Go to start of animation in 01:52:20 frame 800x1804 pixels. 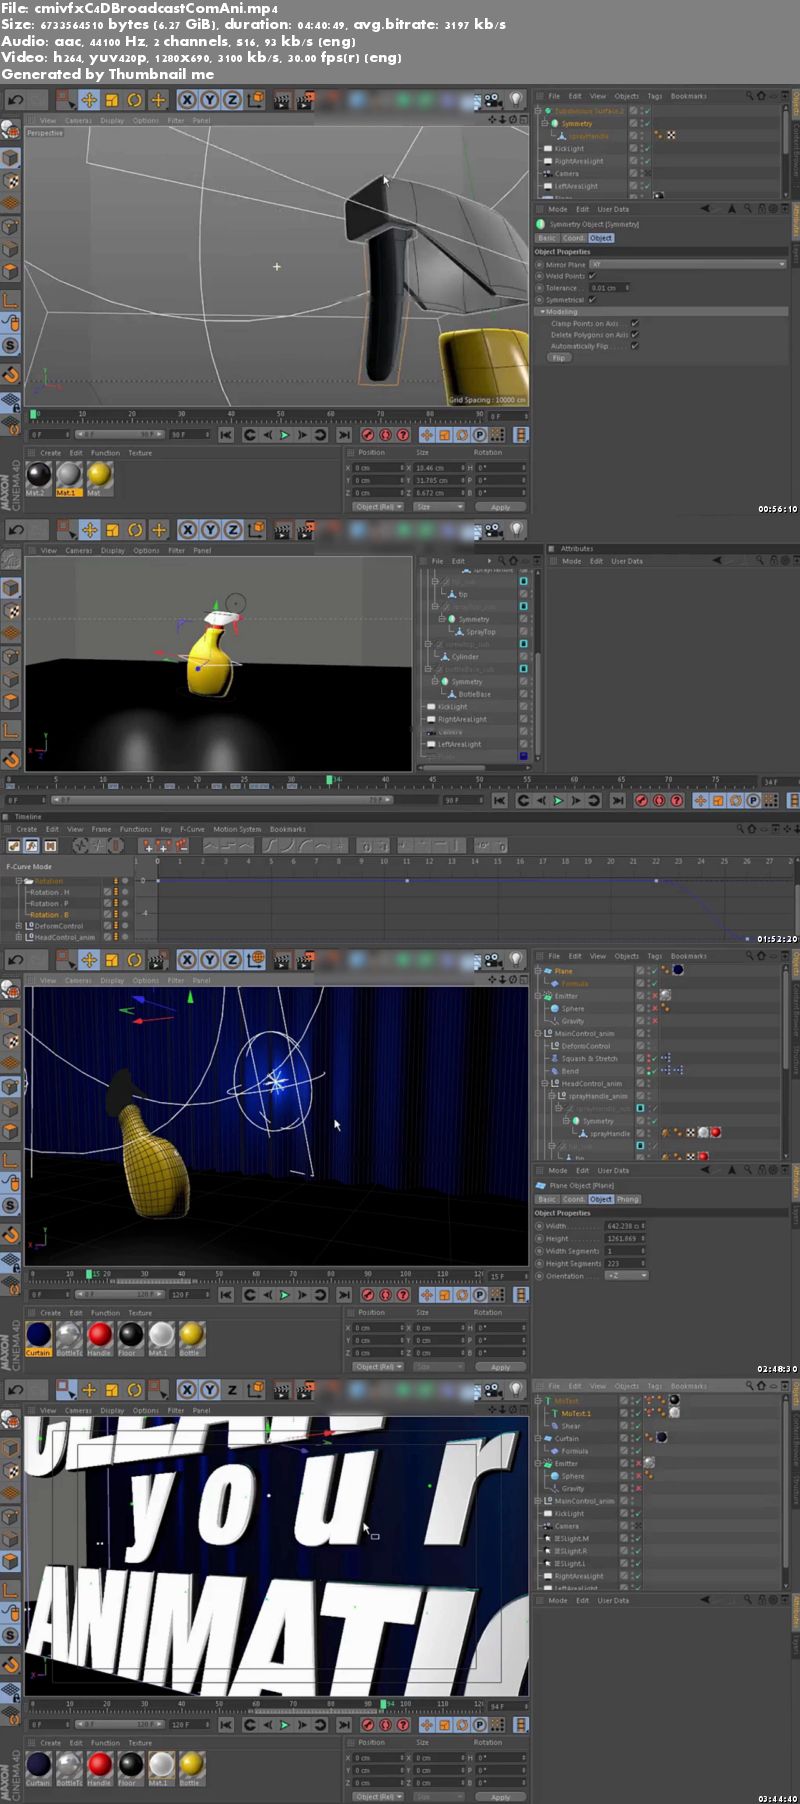click(x=500, y=800)
